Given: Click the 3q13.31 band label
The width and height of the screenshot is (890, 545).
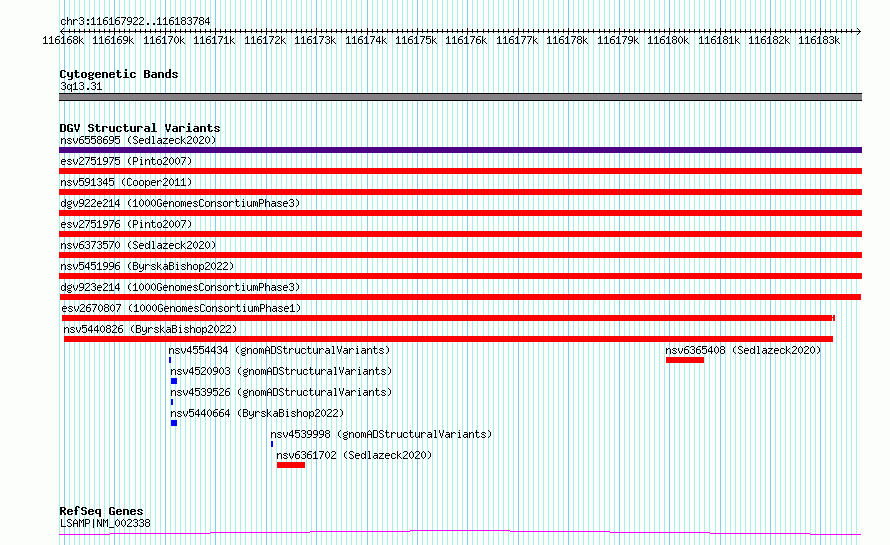Looking at the screenshot, I should coord(81,86).
